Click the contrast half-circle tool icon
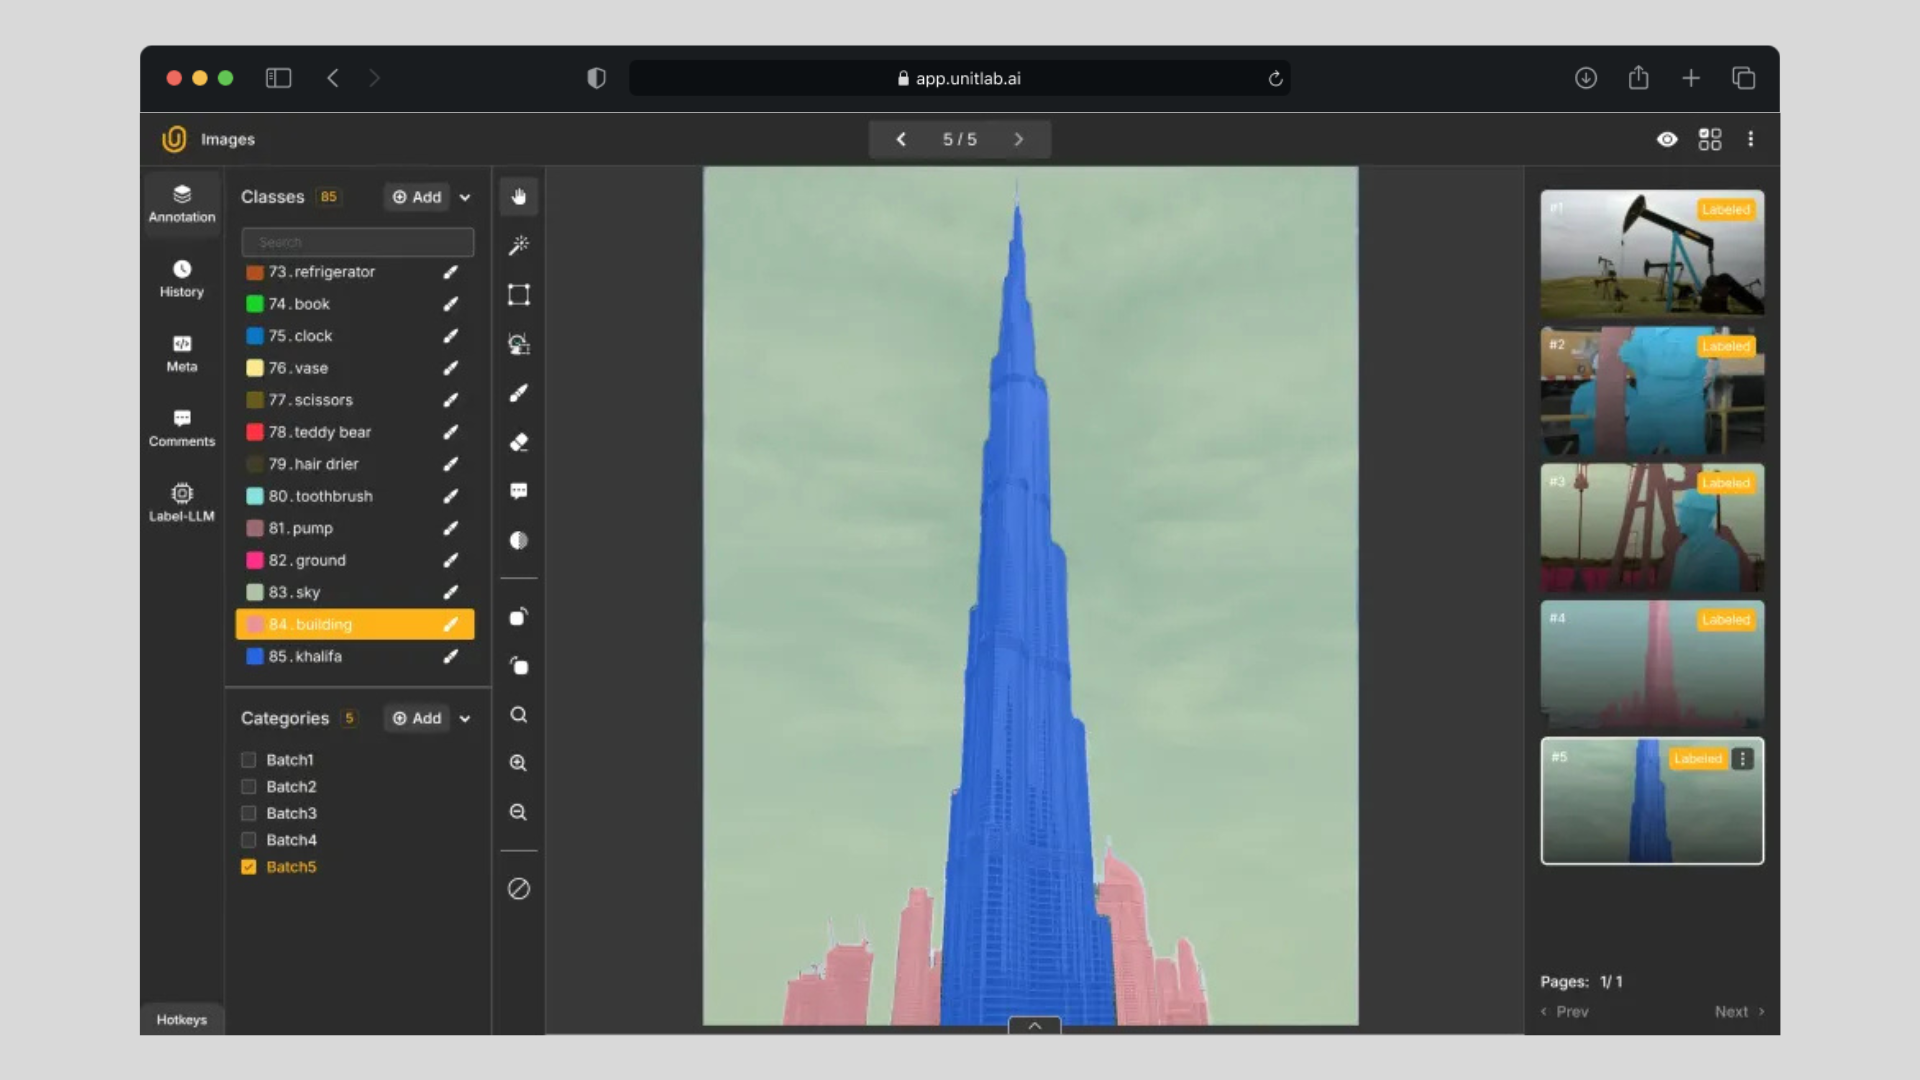The image size is (1920, 1080). 518,540
